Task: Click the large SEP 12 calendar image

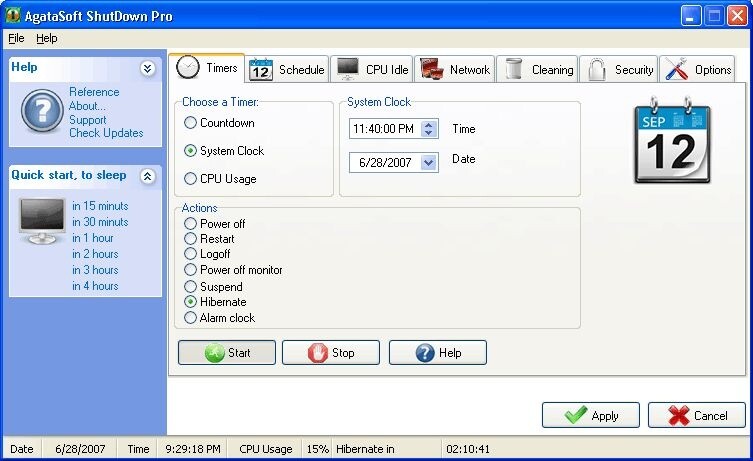Action: pyautogui.click(x=672, y=140)
